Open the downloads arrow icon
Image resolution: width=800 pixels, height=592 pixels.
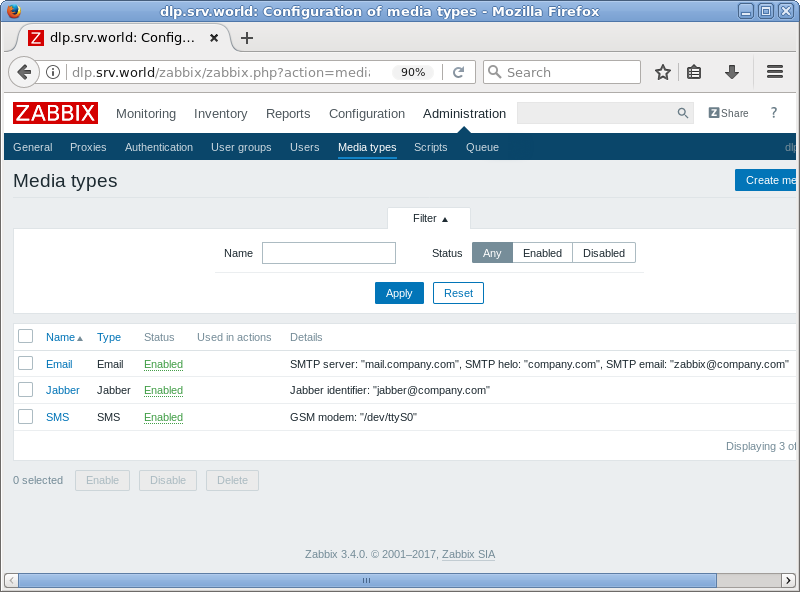click(x=732, y=72)
